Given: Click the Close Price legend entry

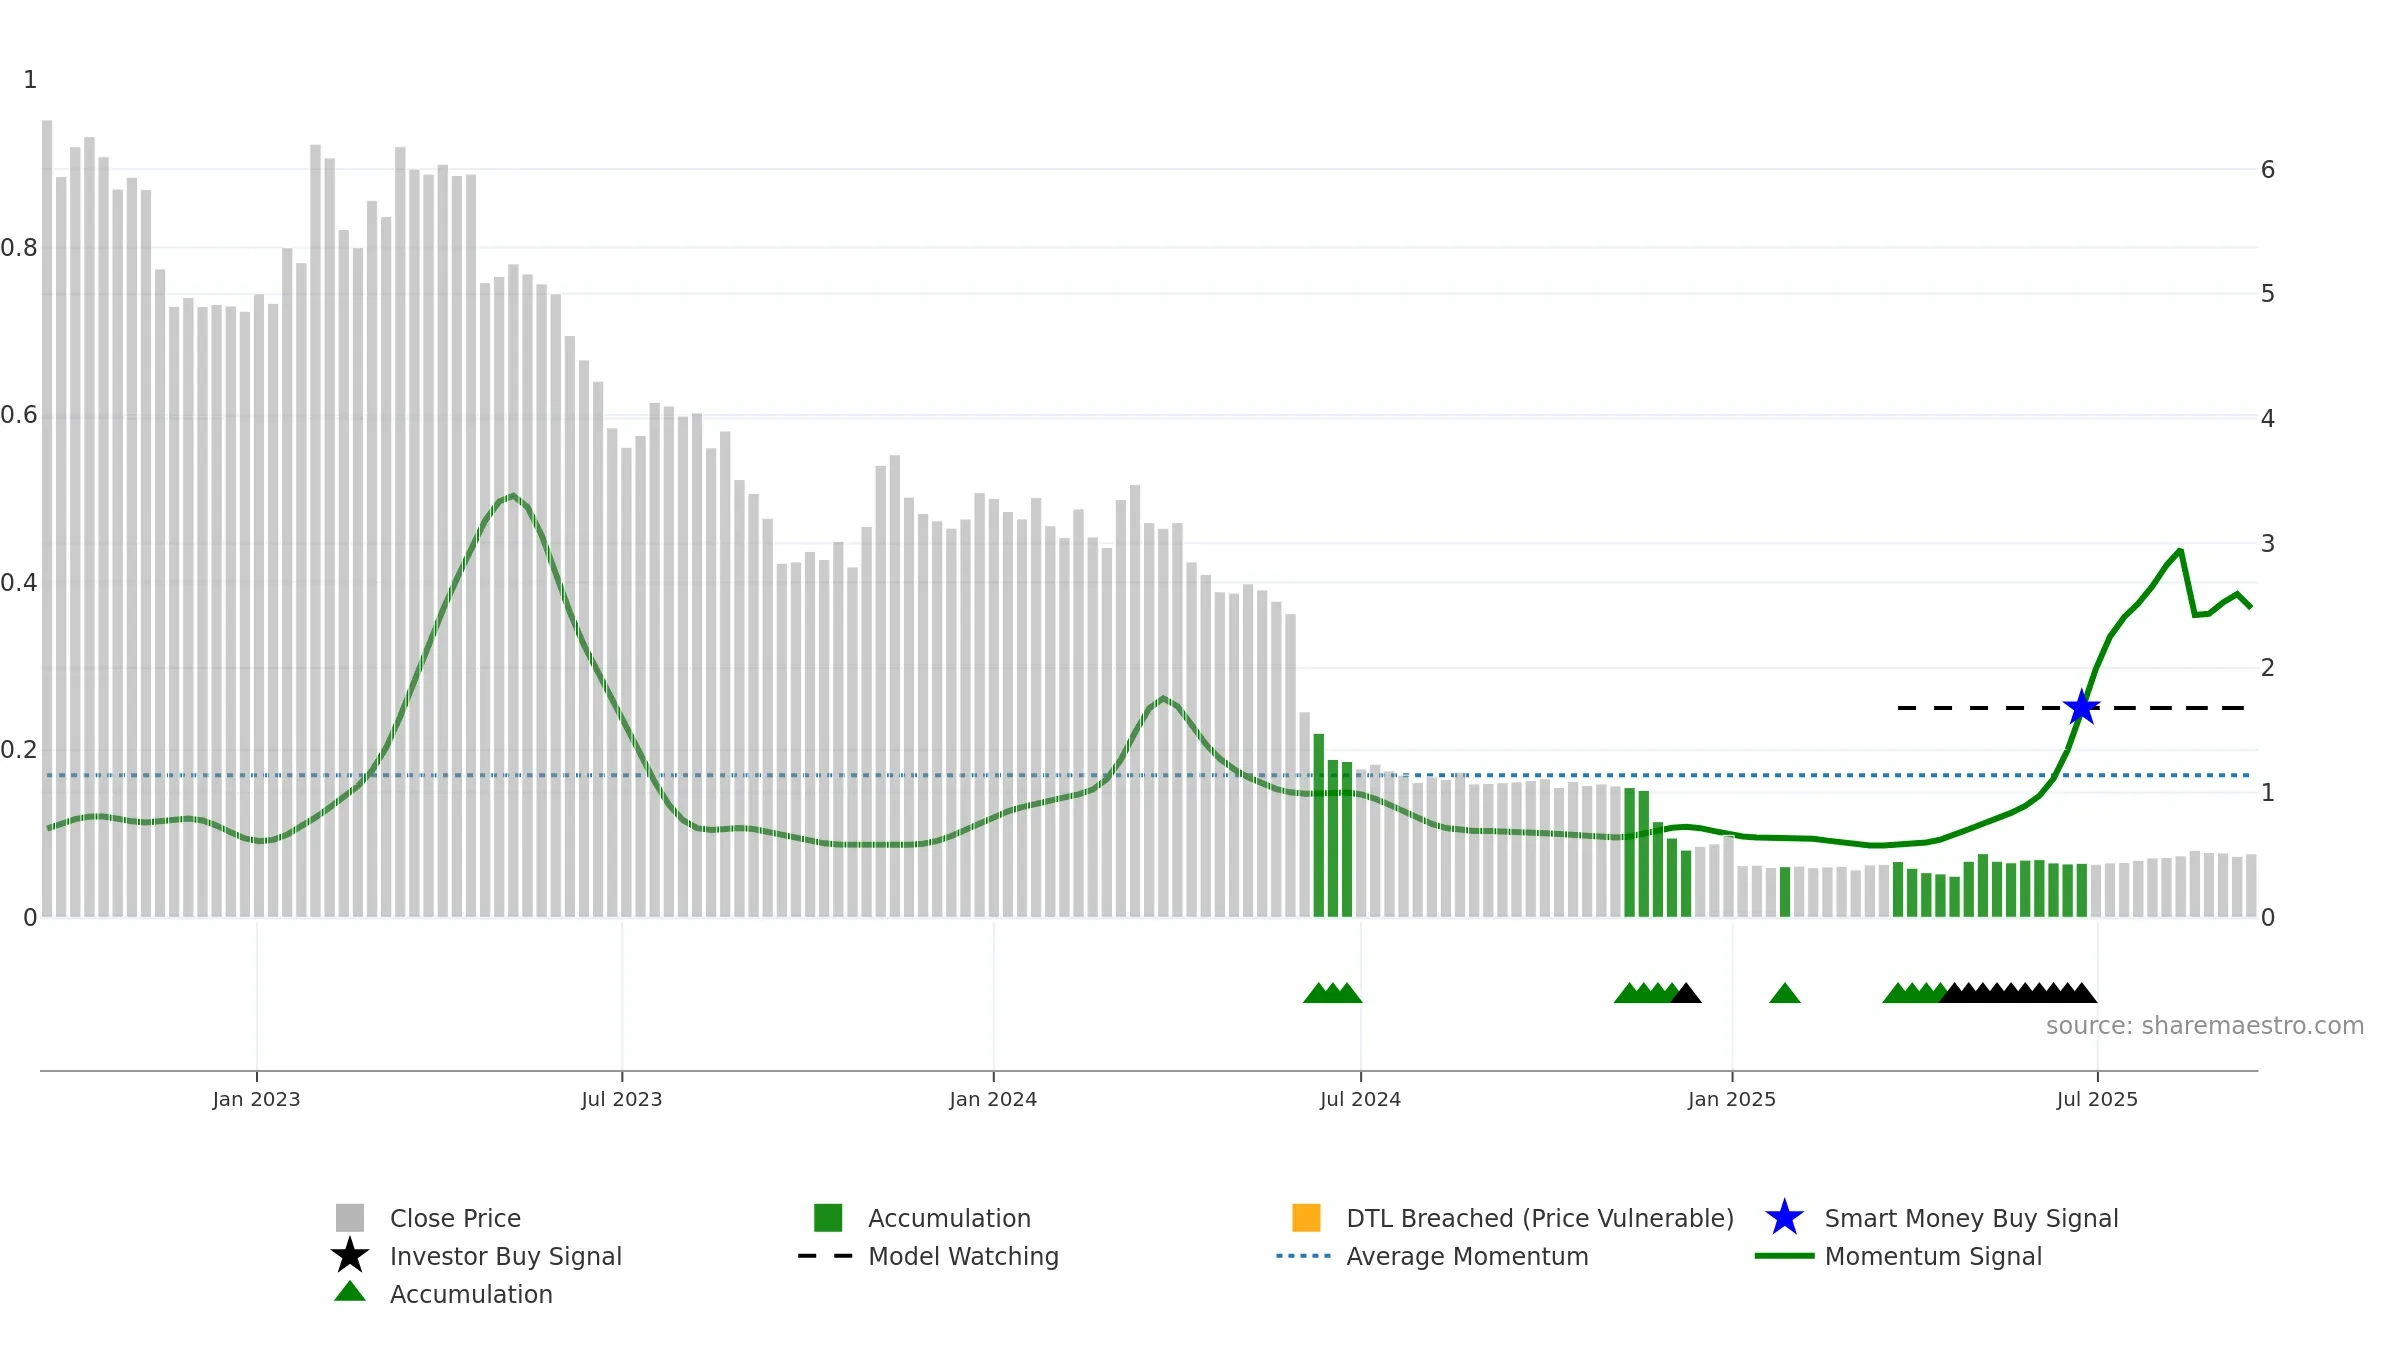Looking at the screenshot, I should 428,1218.
